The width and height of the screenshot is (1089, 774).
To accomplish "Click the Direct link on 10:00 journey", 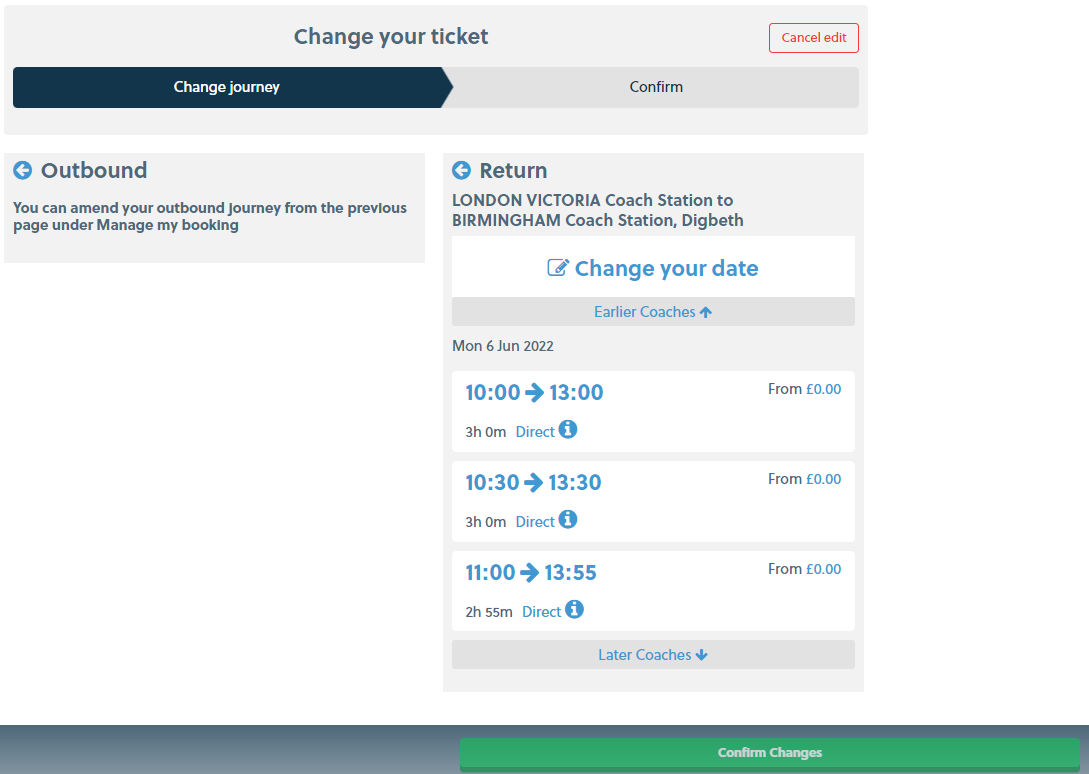I will pyautogui.click(x=535, y=431).
